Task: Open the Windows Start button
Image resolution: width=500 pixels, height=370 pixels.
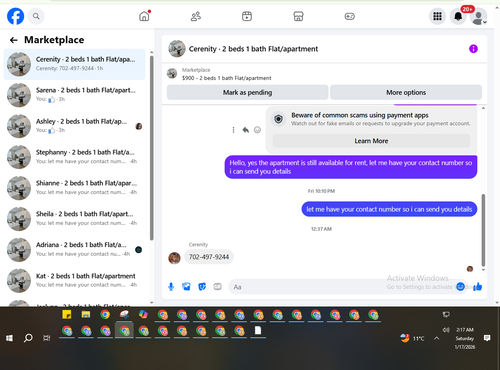Action: [9, 338]
